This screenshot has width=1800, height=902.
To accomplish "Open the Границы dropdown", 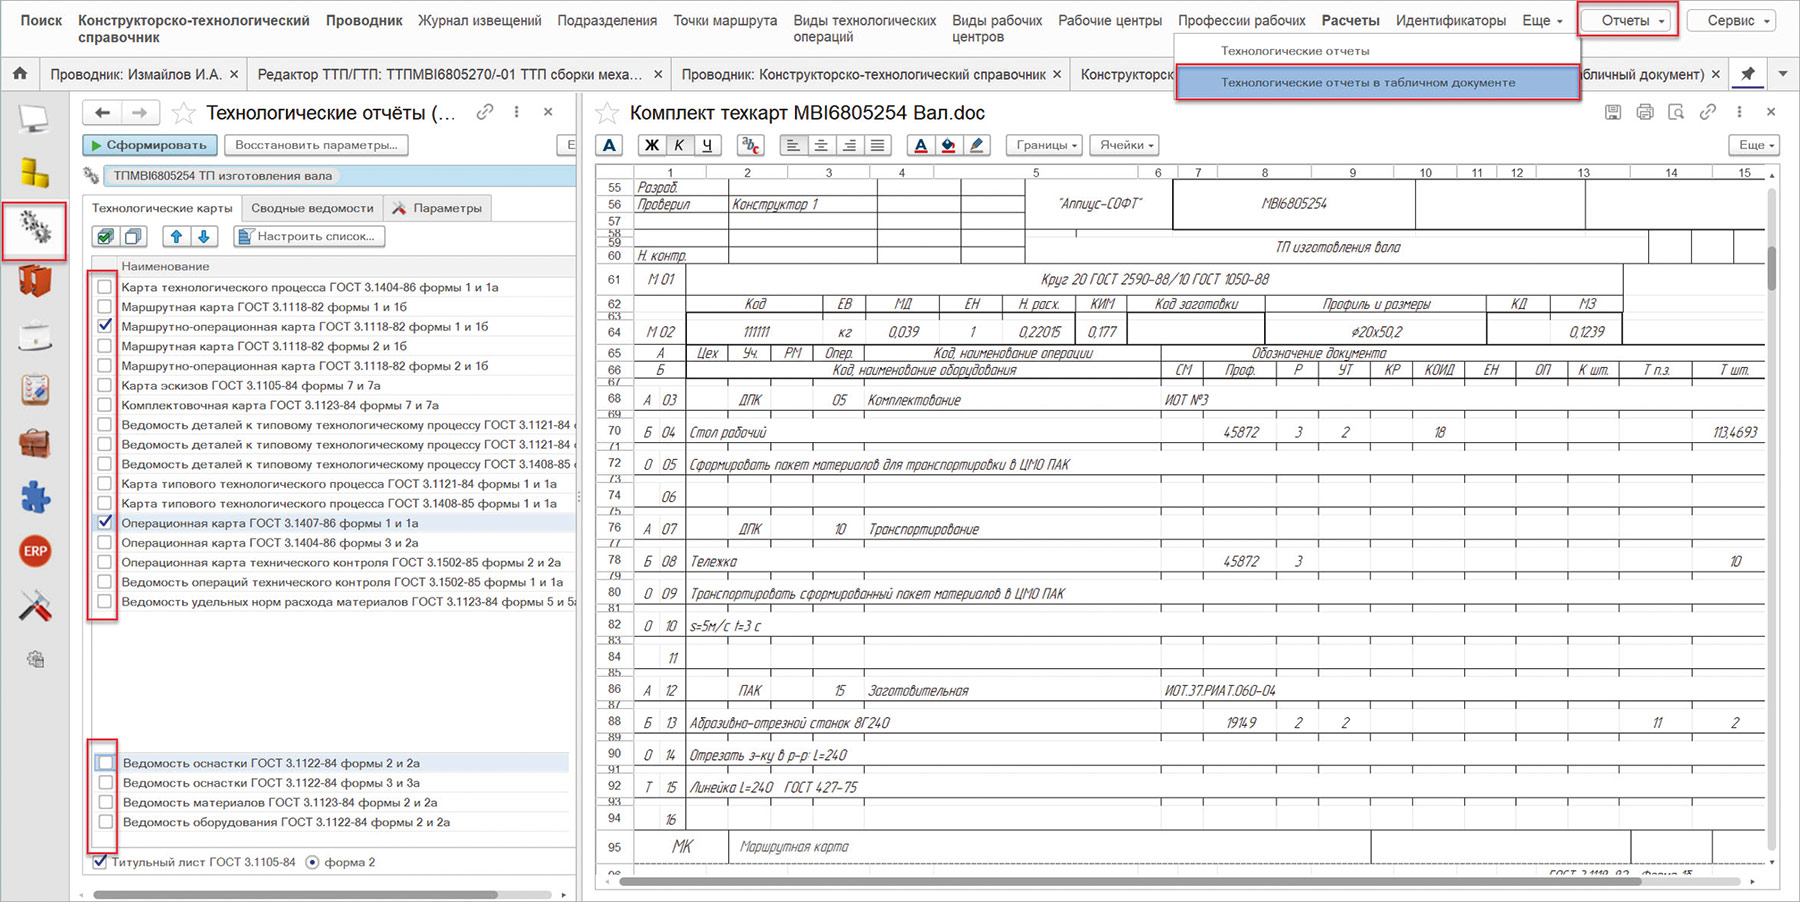I will [x=1046, y=145].
